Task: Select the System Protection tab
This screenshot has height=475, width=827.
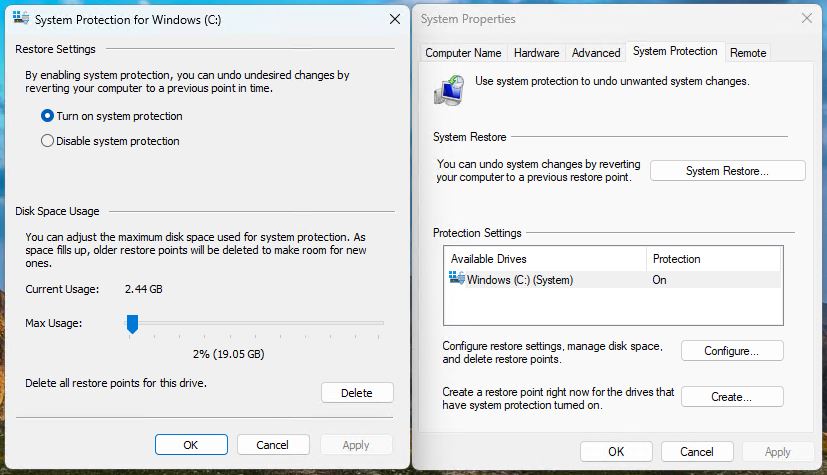Action: pyautogui.click(x=675, y=51)
